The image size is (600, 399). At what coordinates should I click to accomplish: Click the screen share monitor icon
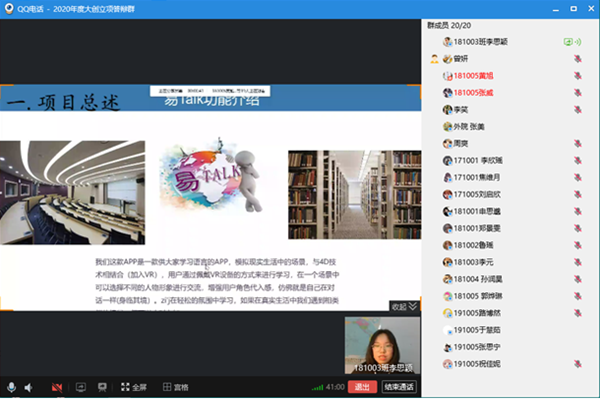[x=81, y=387]
